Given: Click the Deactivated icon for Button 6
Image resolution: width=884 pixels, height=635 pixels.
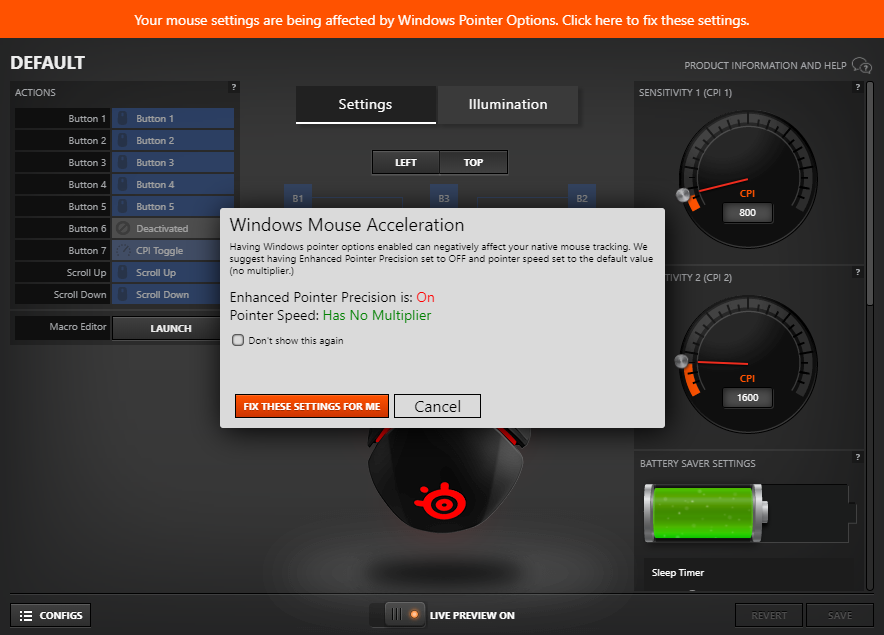Looking at the screenshot, I should coord(123,228).
